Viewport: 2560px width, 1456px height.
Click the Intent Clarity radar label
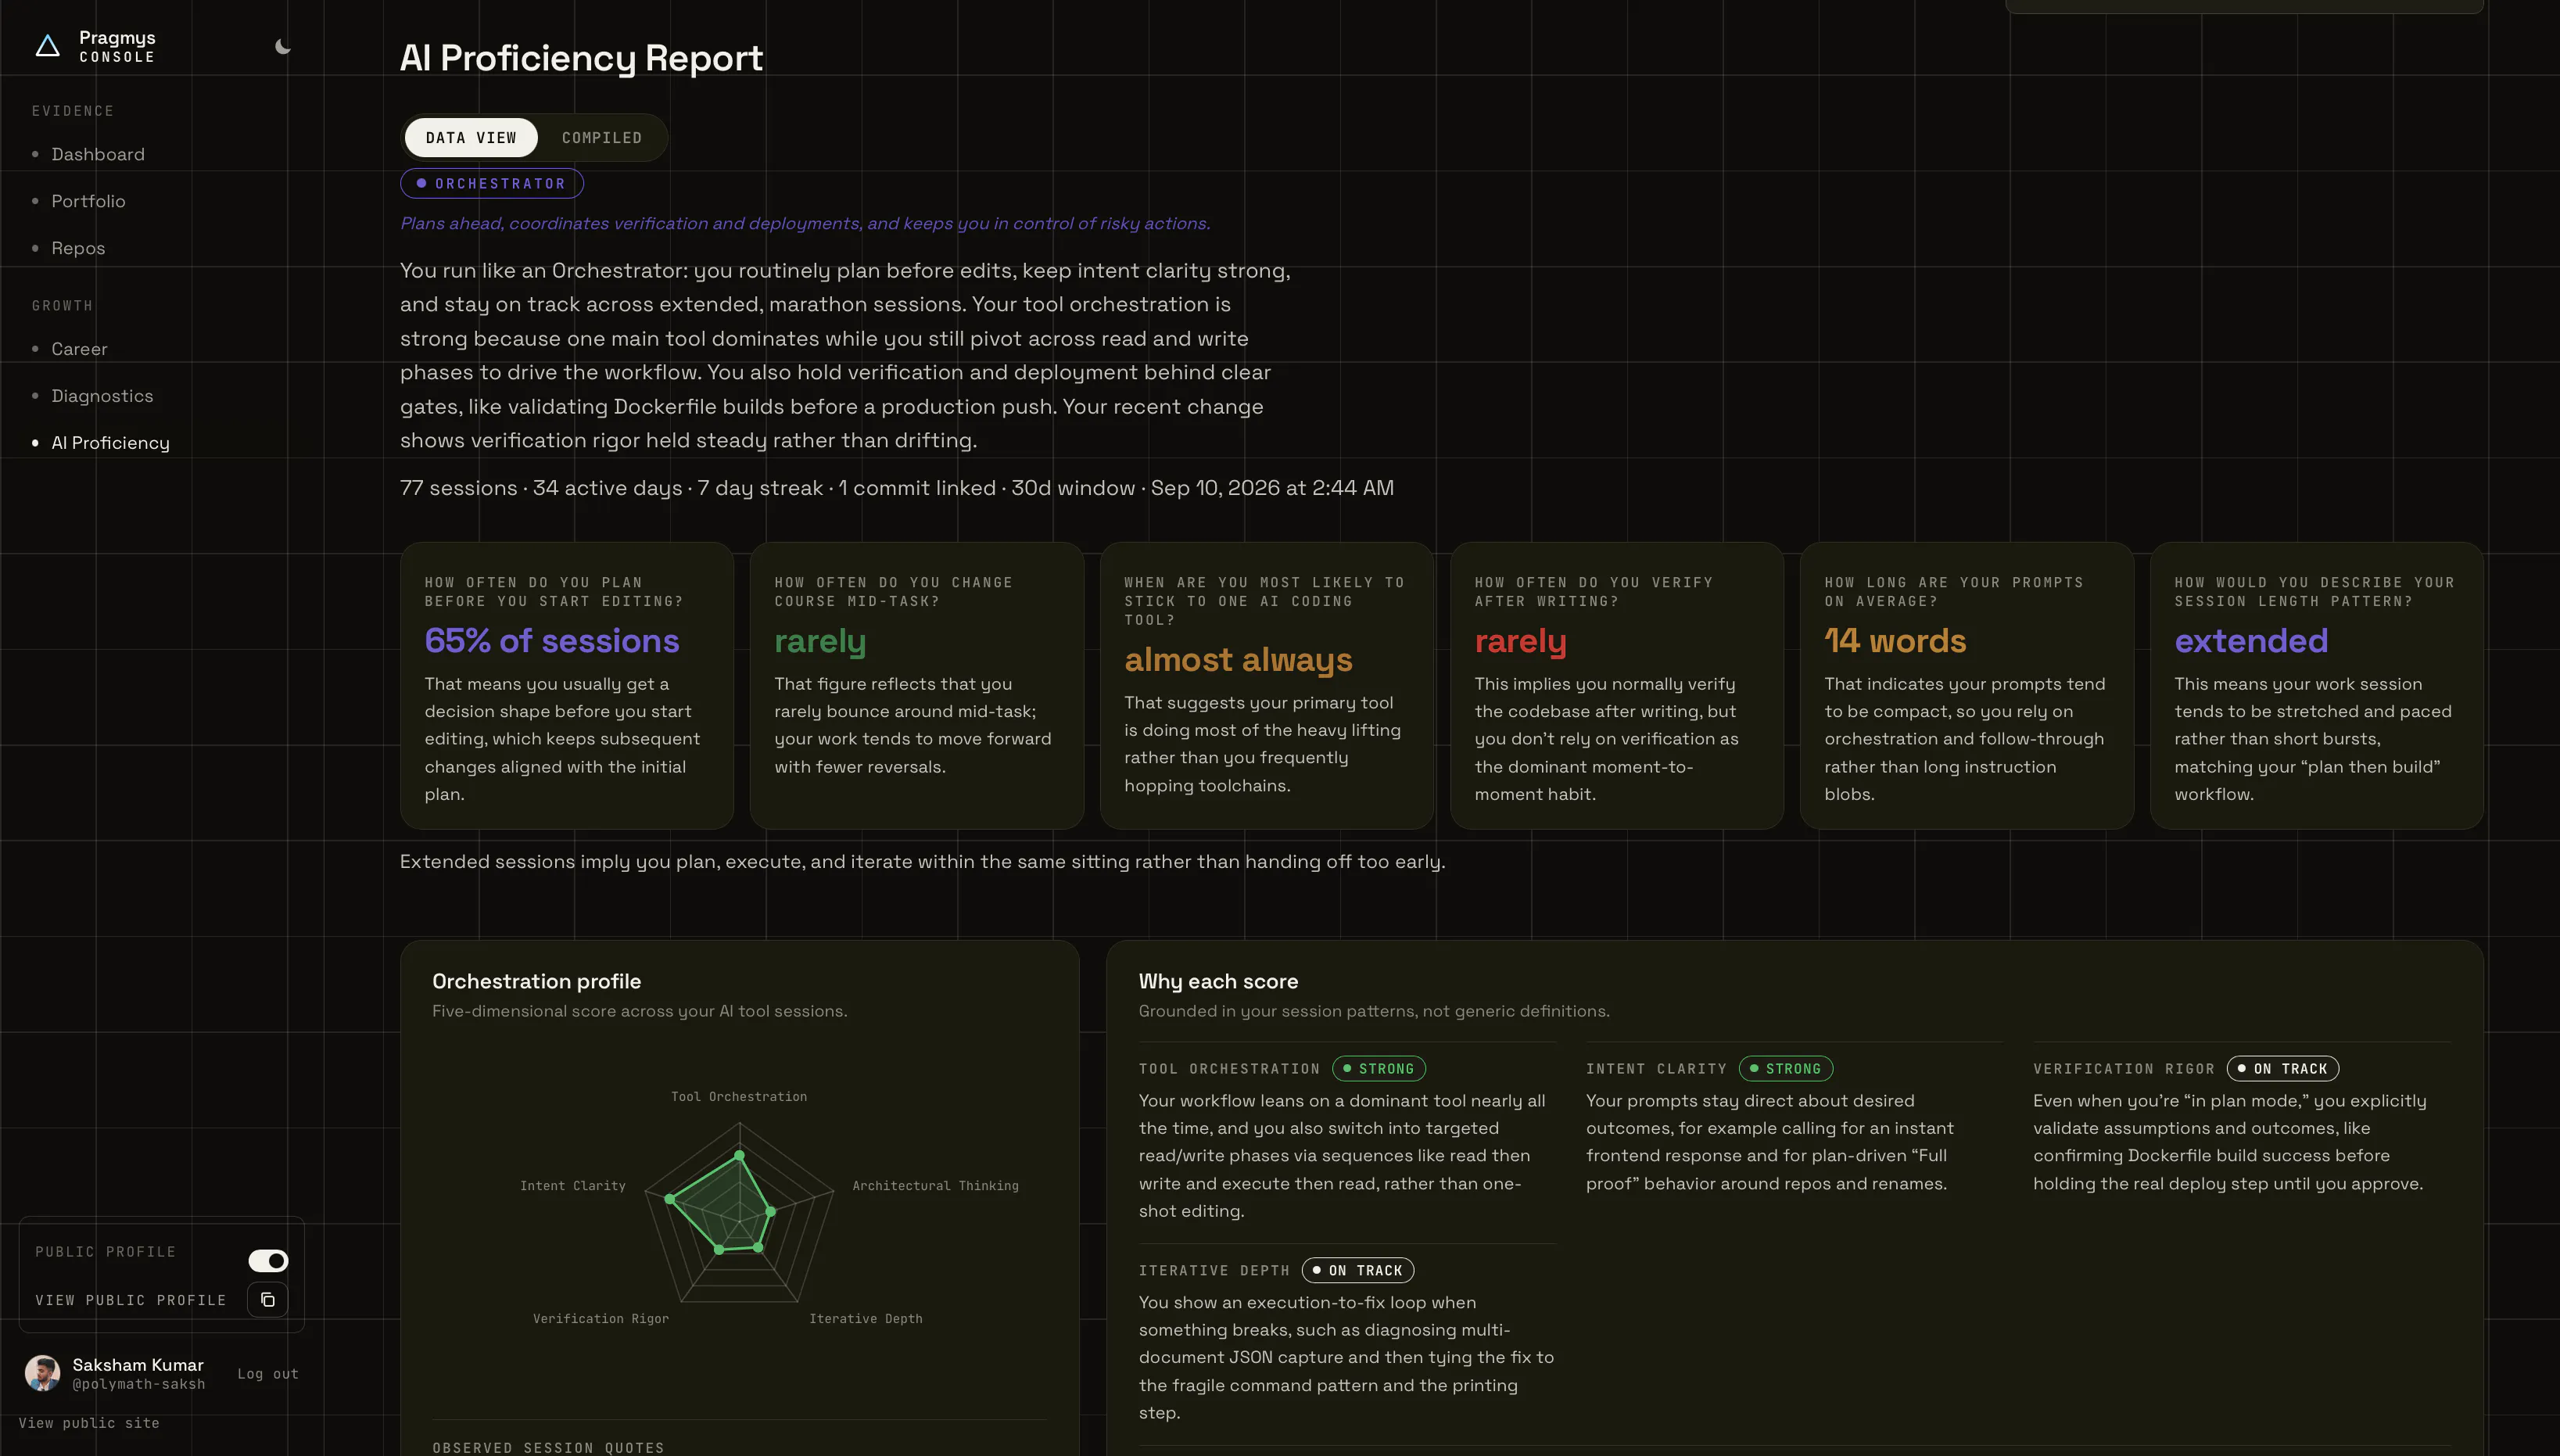573,1186
